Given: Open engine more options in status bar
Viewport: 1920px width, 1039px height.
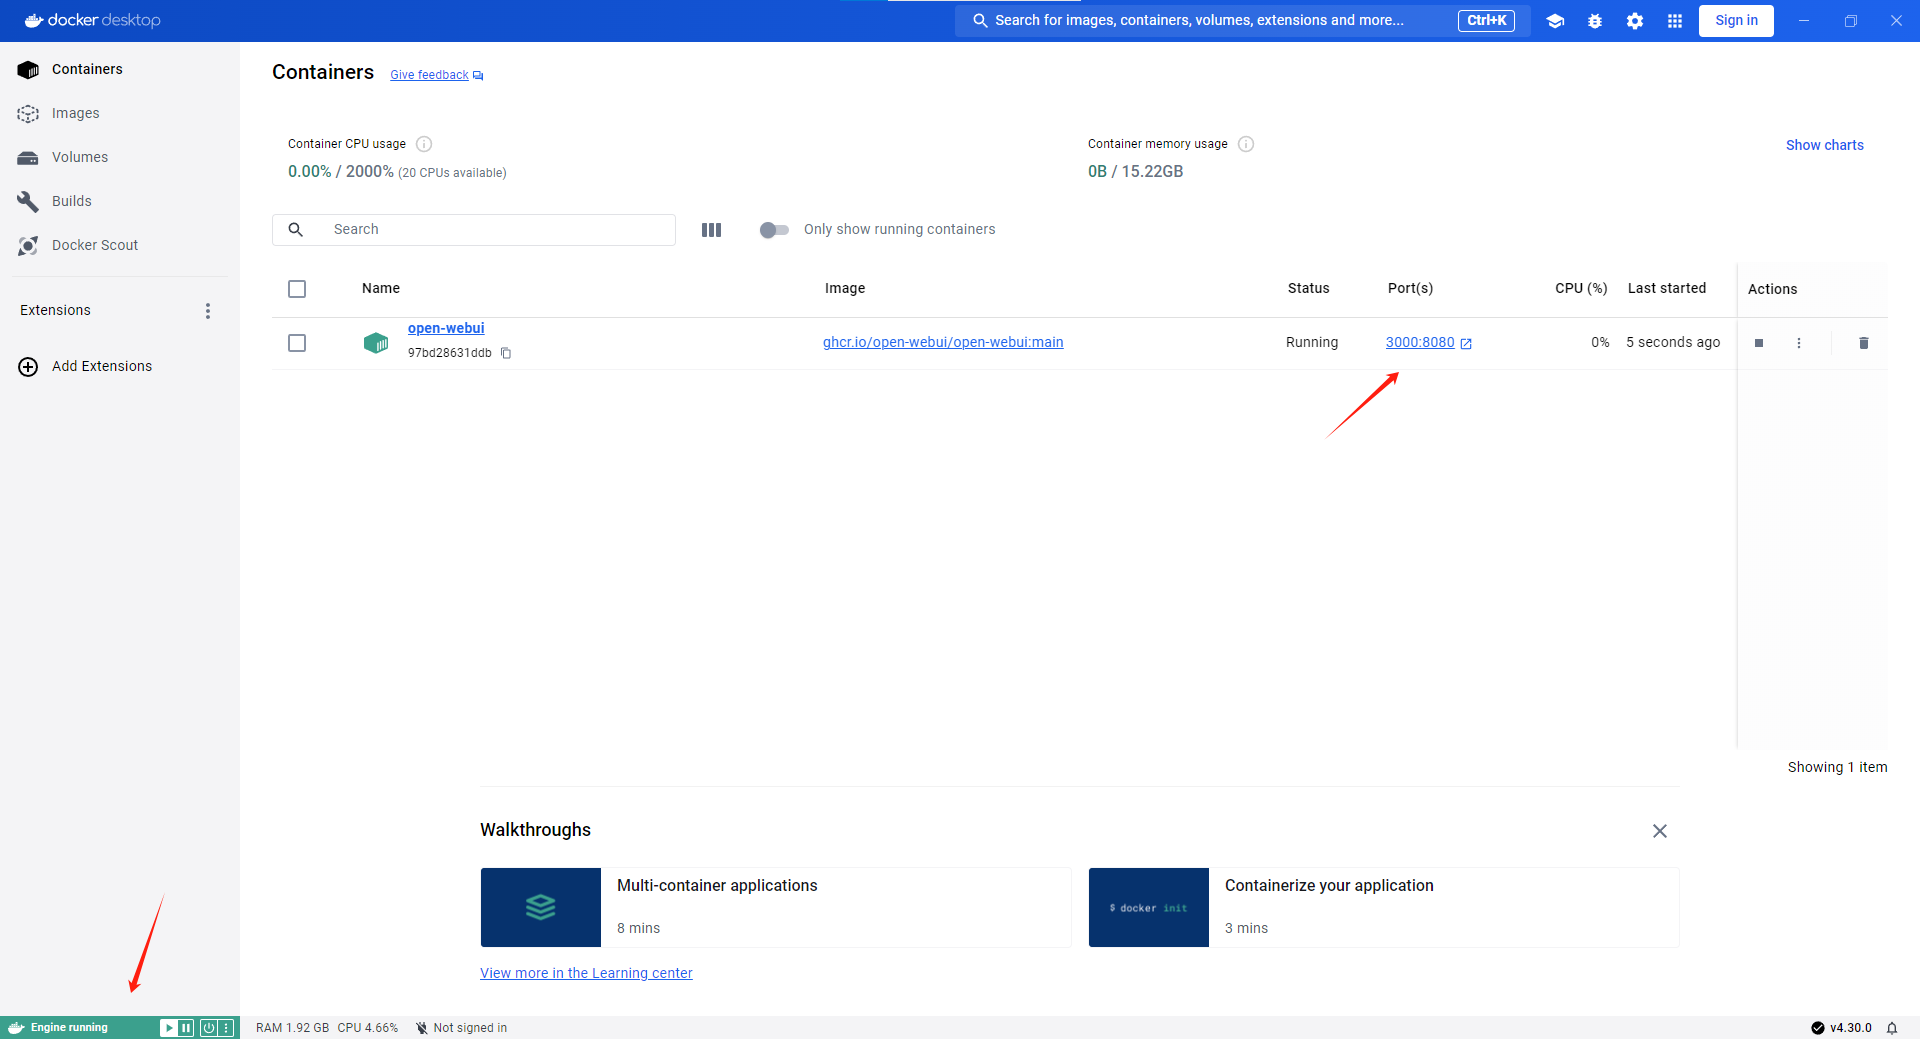Looking at the screenshot, I should (x=226, y=1028).
